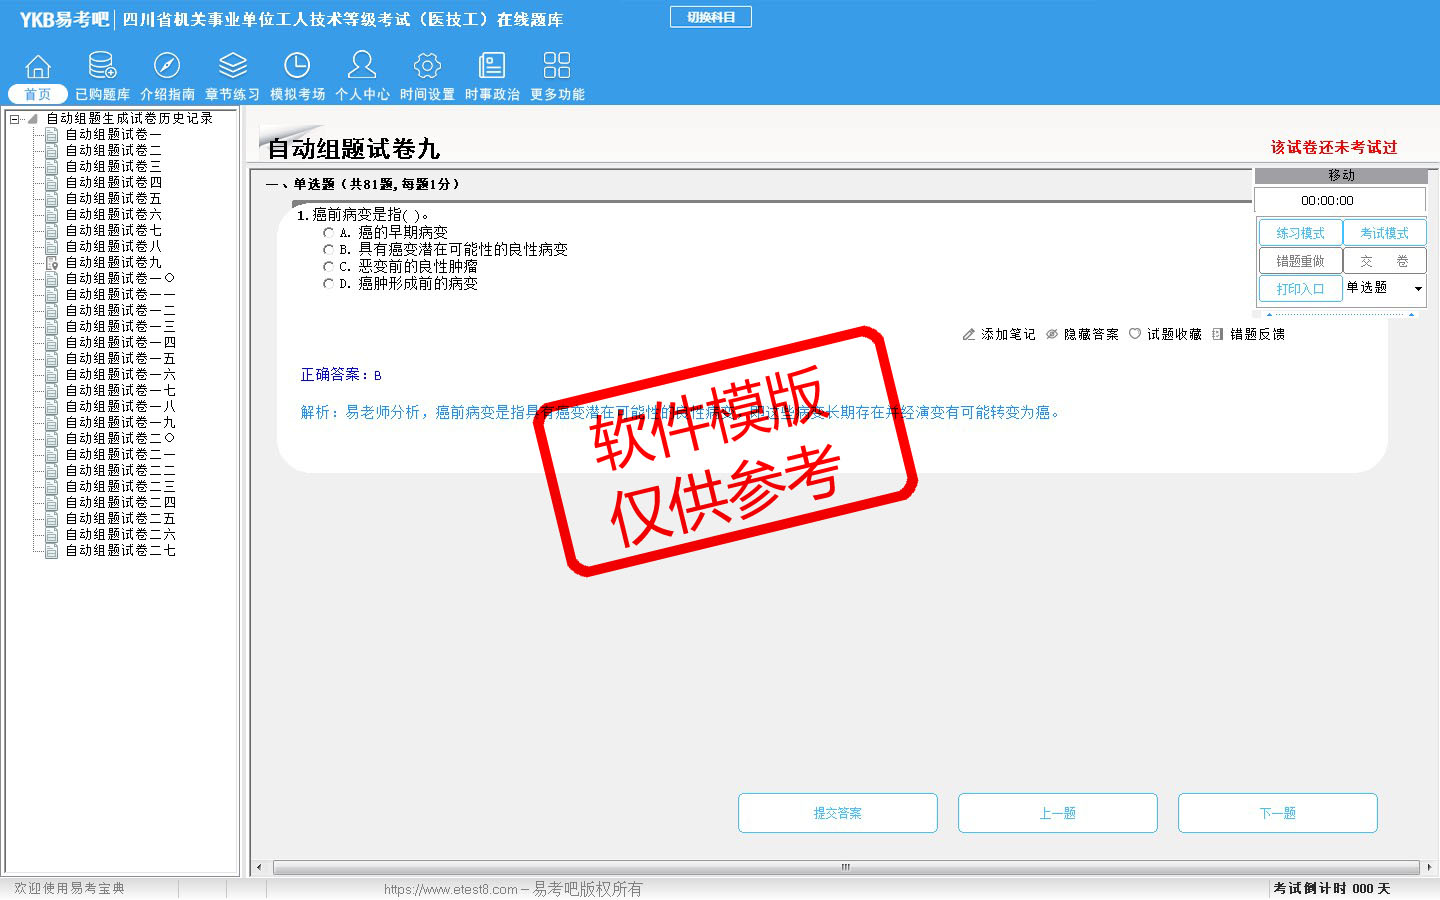This screenshot has width=1440, height=900.
Task: Click the 错题反馈 feedback icon
Action: [x=1217, y=334]
